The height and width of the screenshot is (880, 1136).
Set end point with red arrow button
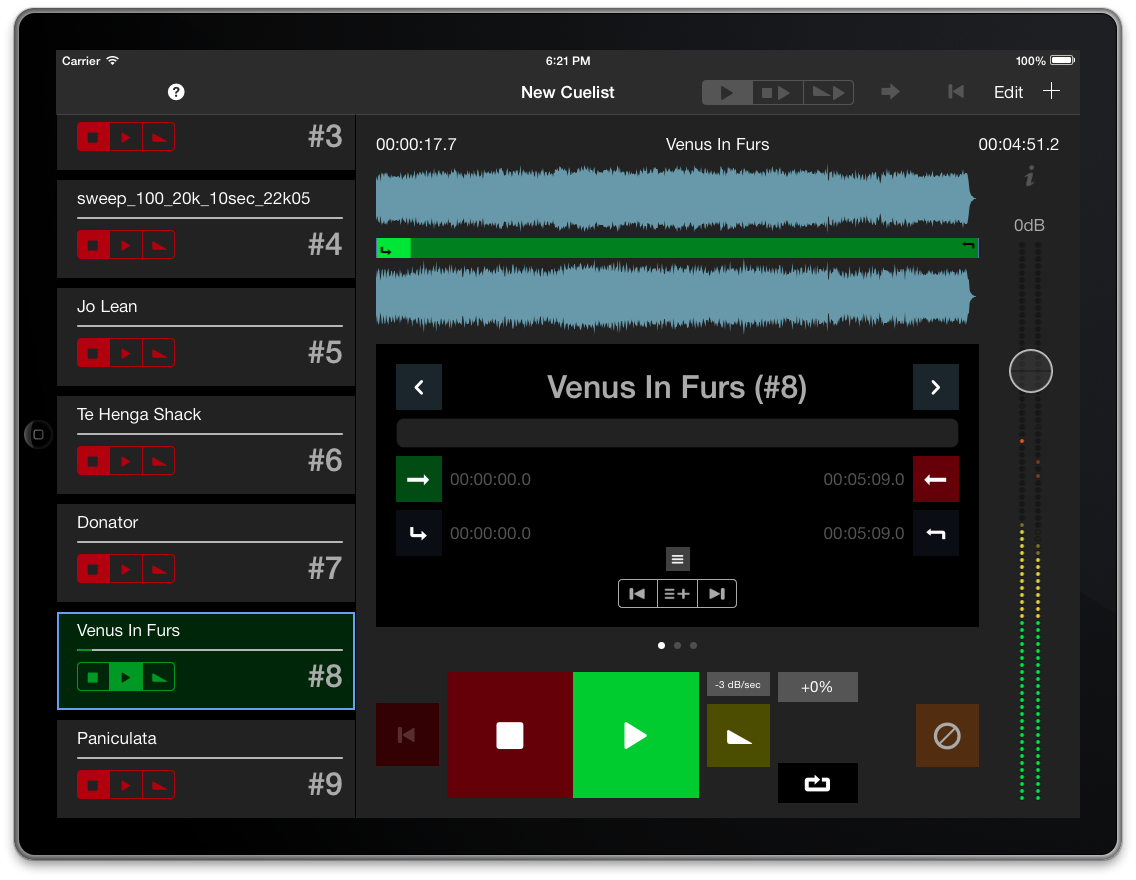click(x=935, y=479)
